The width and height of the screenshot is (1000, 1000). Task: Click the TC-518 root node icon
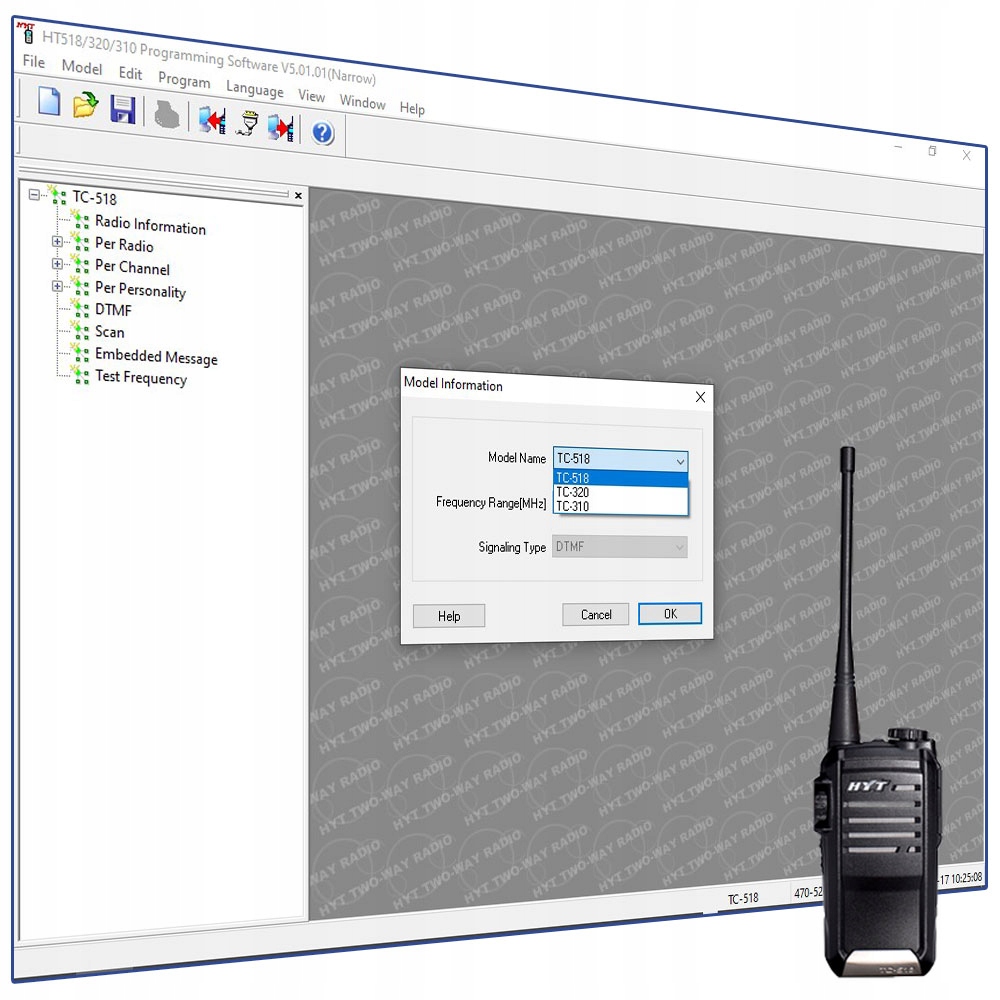(x=57, y=195)
